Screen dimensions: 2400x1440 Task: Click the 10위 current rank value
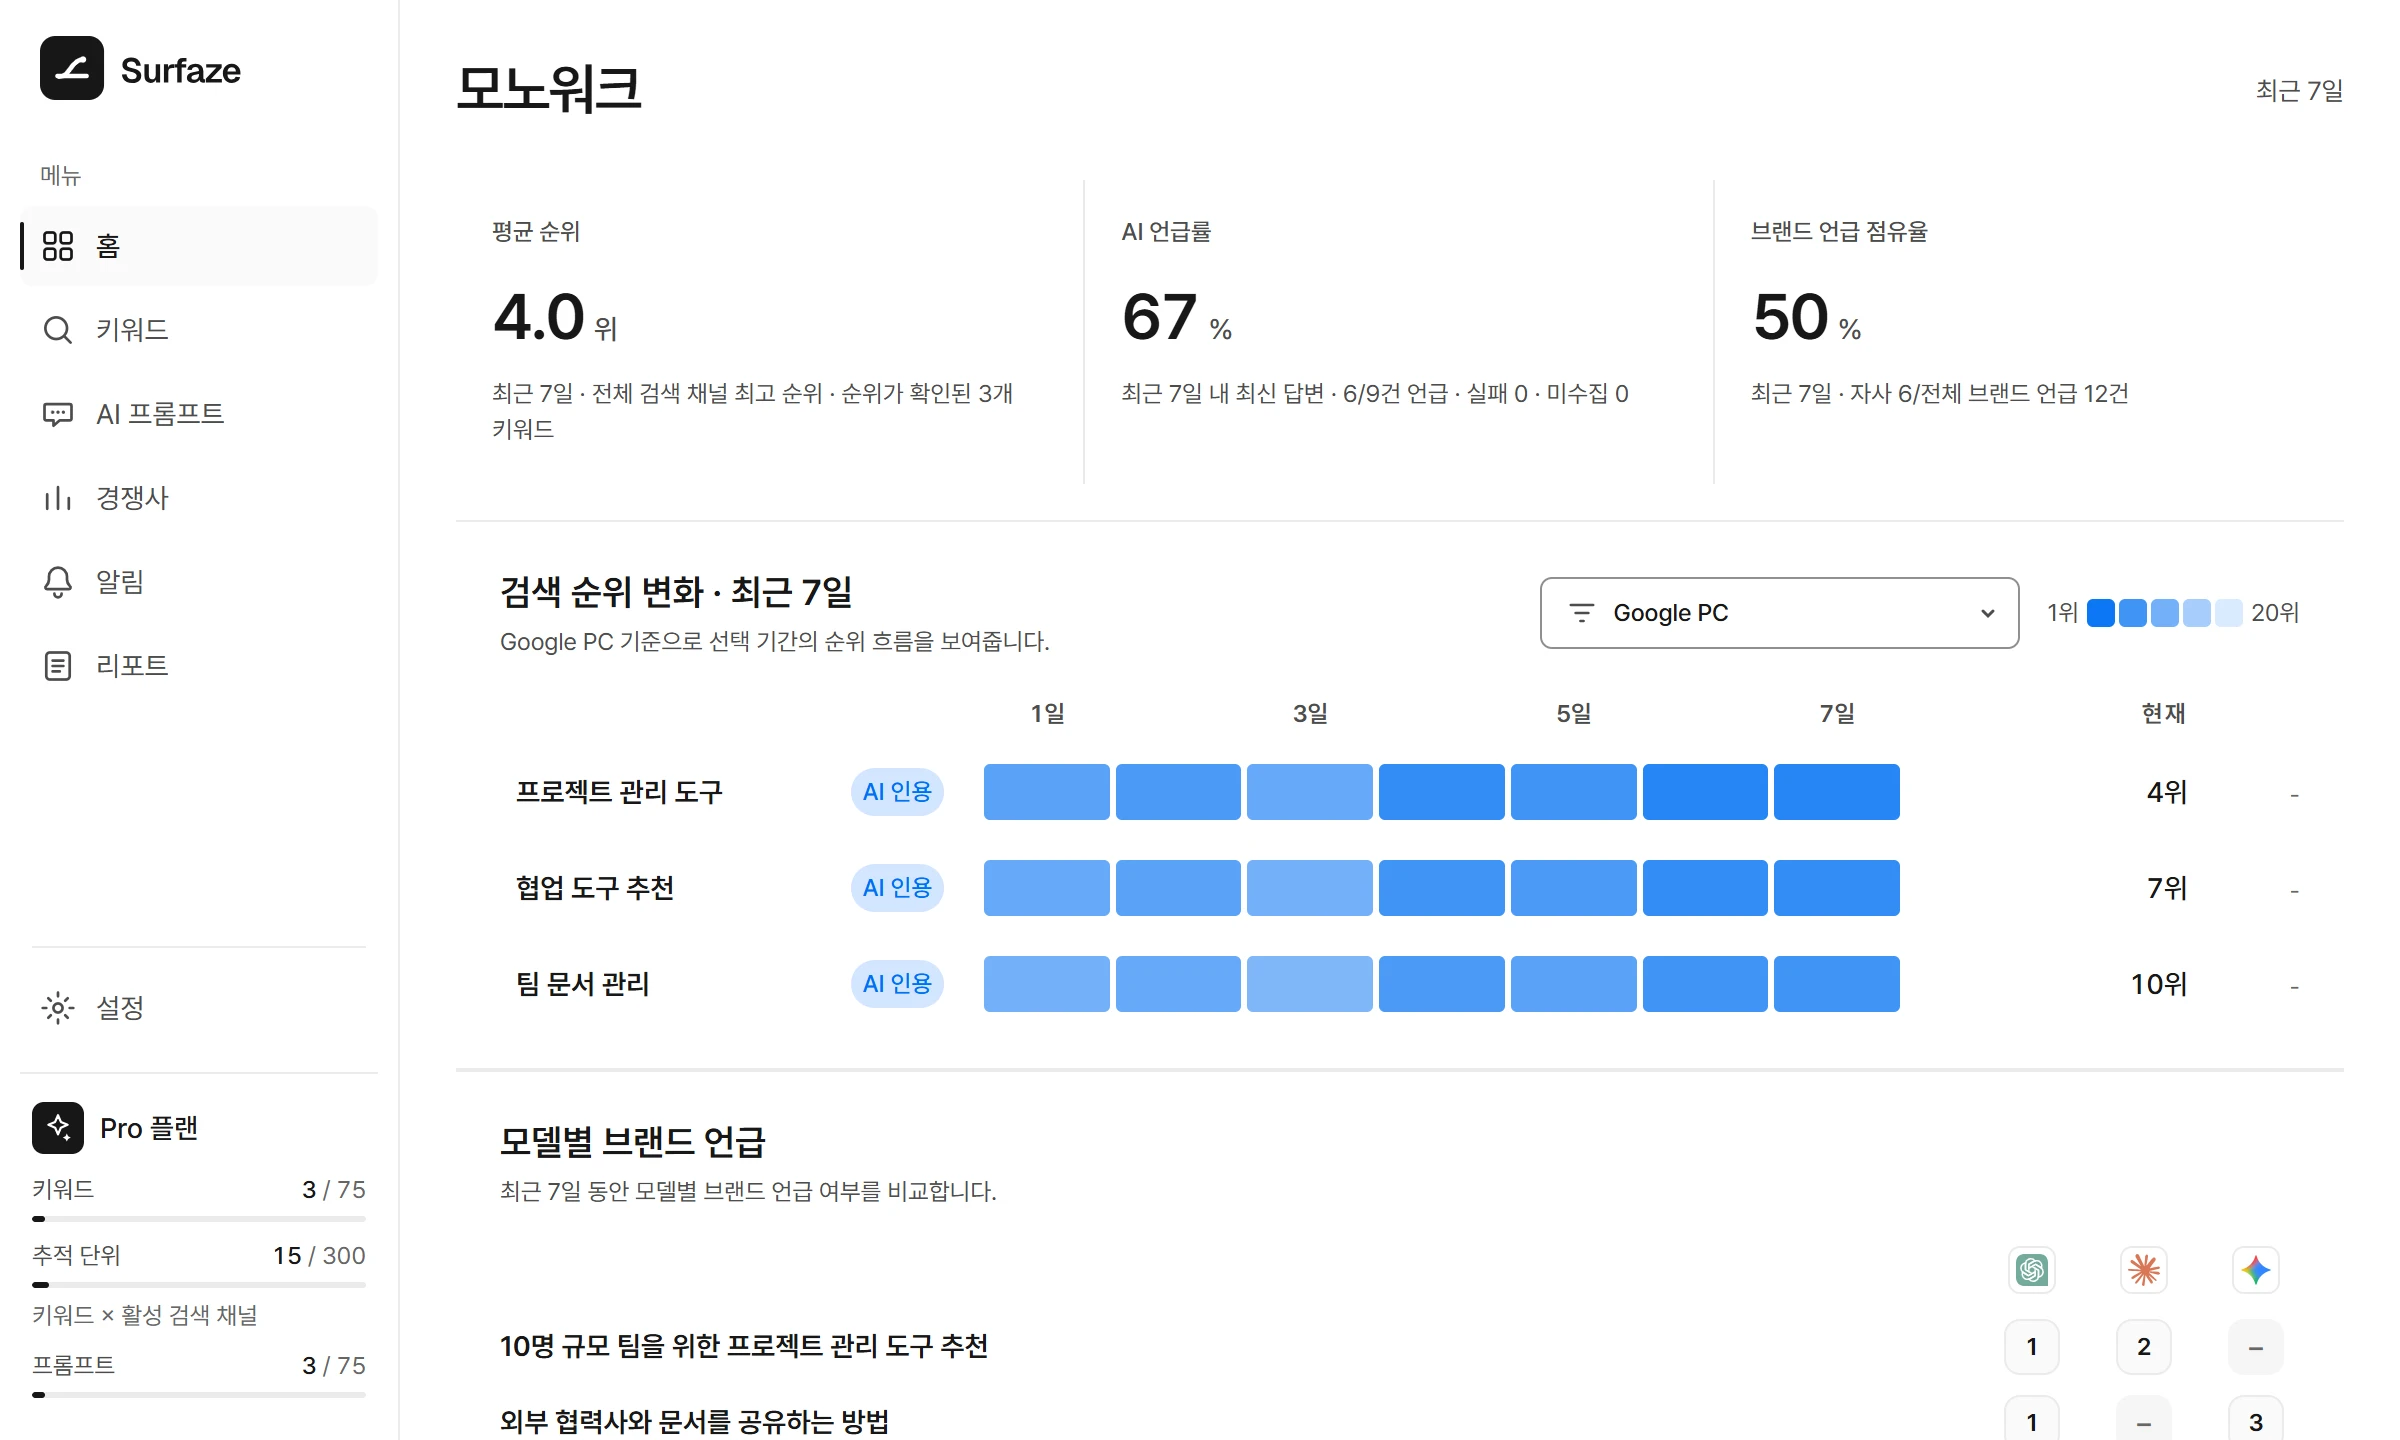pos(2160,984)
